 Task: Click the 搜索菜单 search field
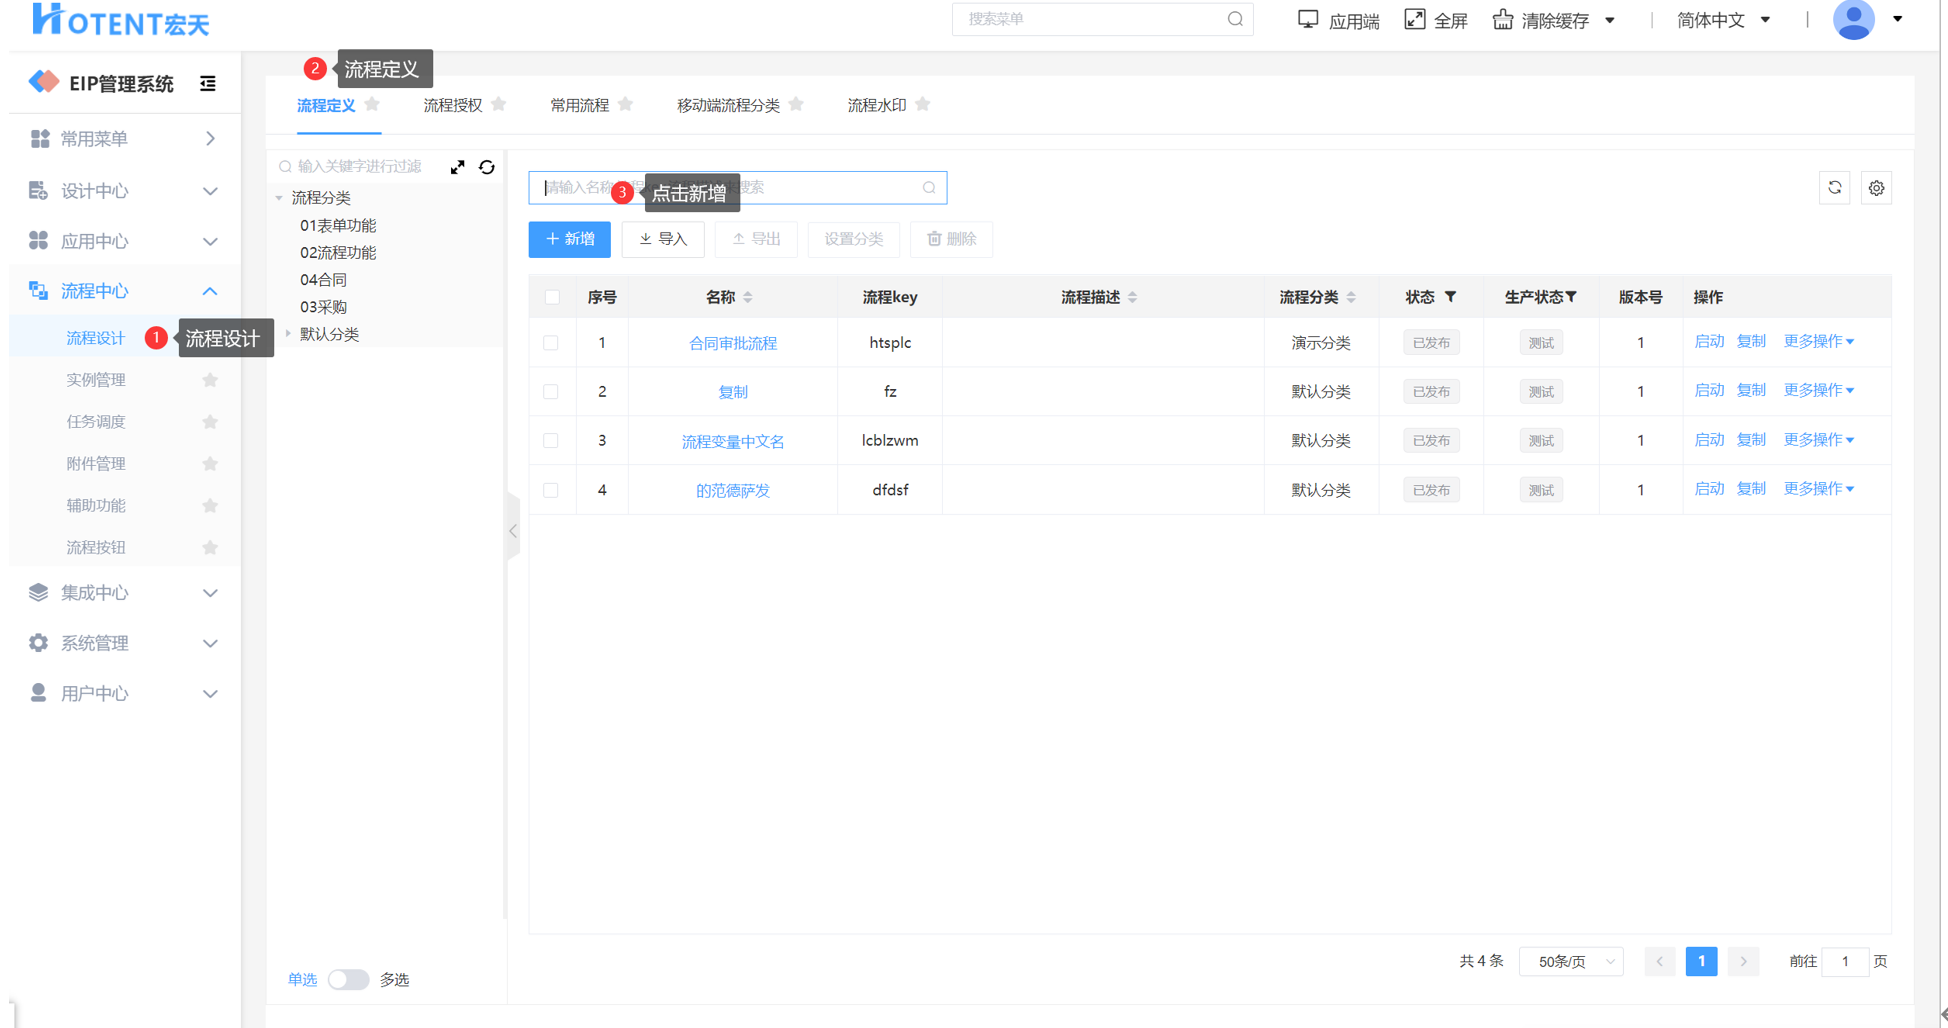click(1092, 19)
